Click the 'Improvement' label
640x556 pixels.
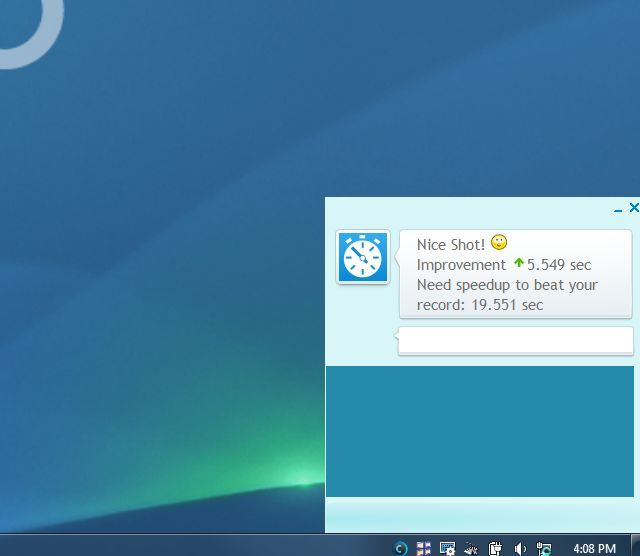click(x=461, y=265)
